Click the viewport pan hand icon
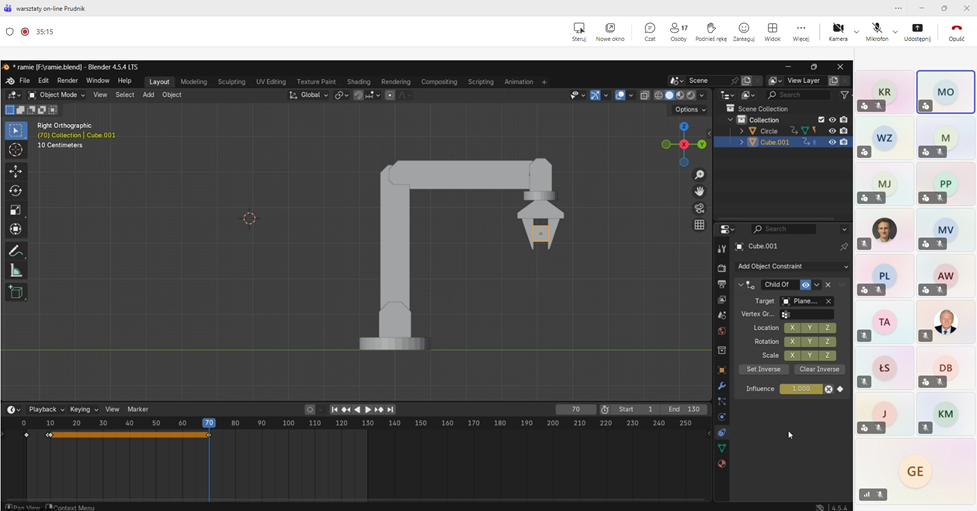The height and width of the screenshot is (511, 977). 700,191
